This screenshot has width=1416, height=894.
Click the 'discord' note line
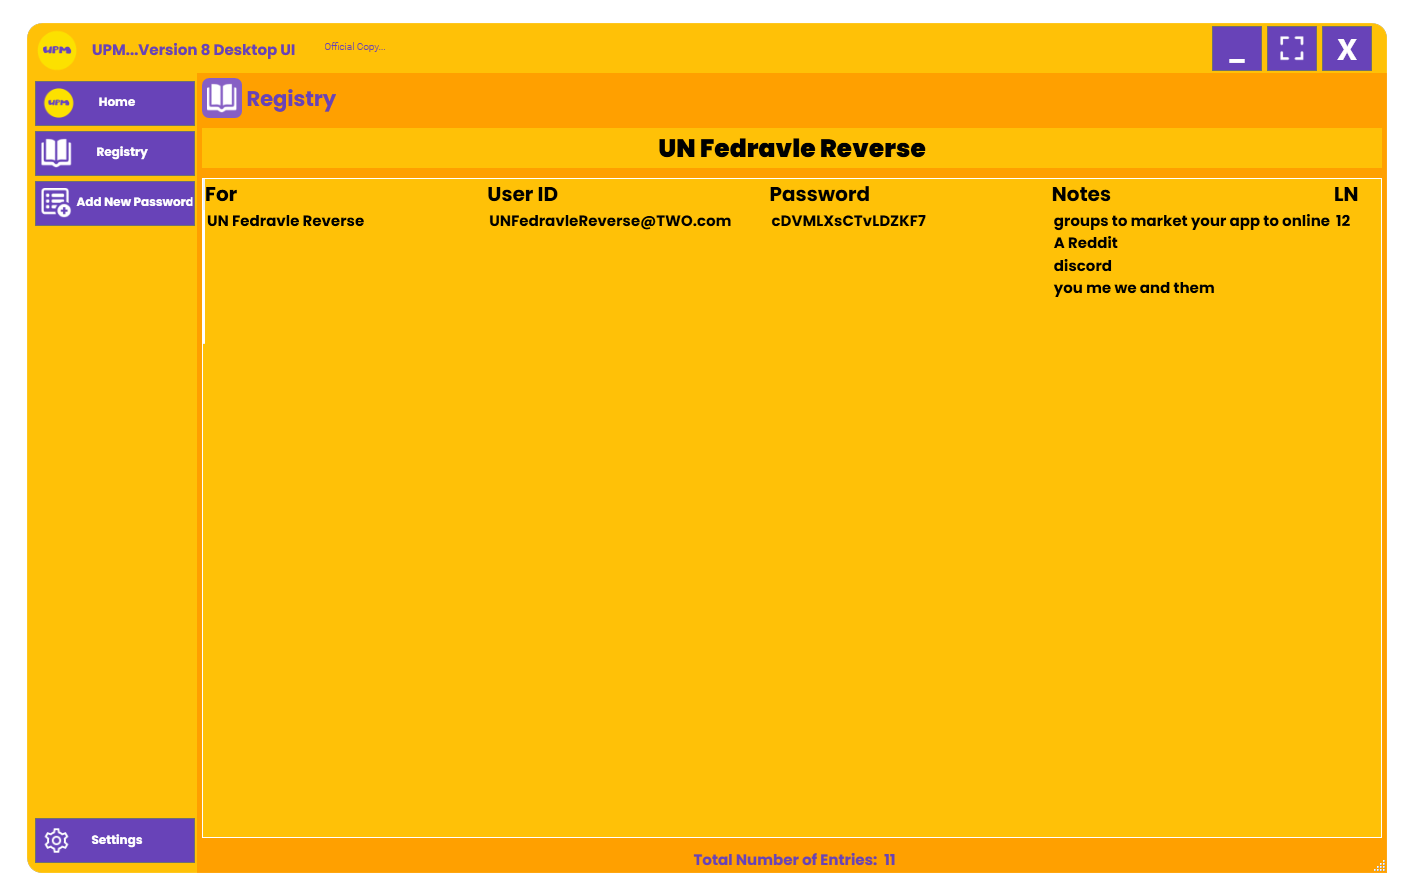pyautogui.click(x=1082, y=266)
